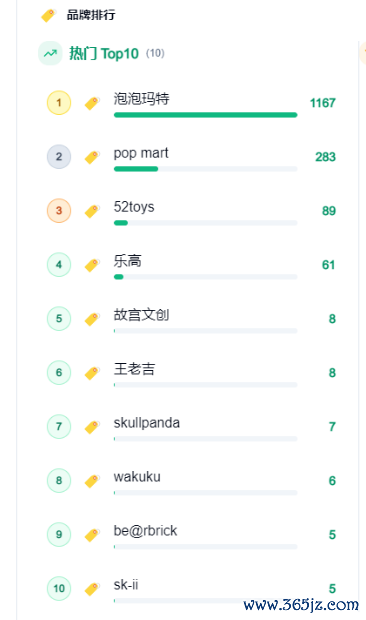
Task: Open the 泡泡玛特 brand entry
Action: tap(141, 98)
